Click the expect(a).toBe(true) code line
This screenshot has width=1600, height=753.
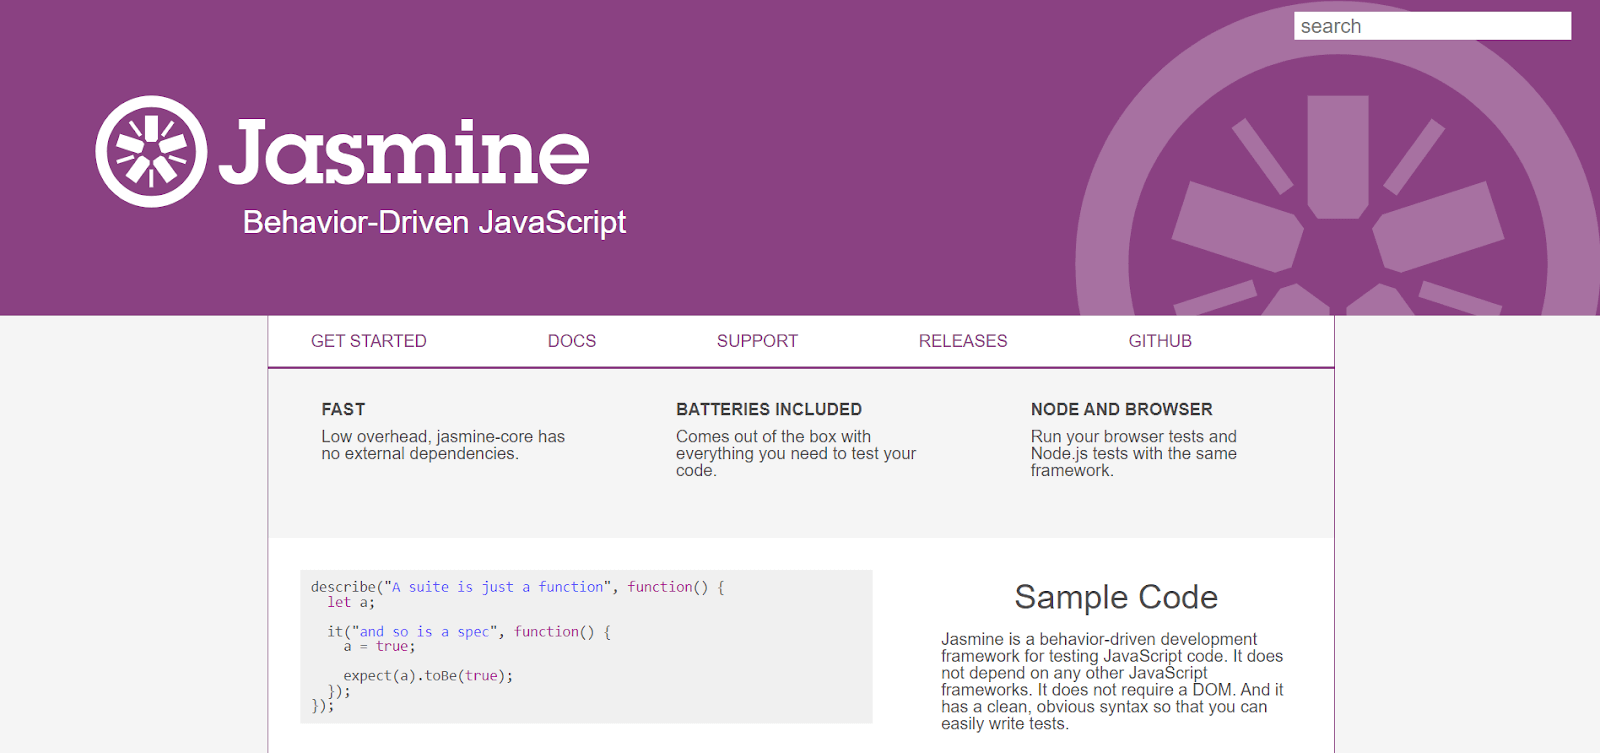pyautogui.click(x=428, y=676)
